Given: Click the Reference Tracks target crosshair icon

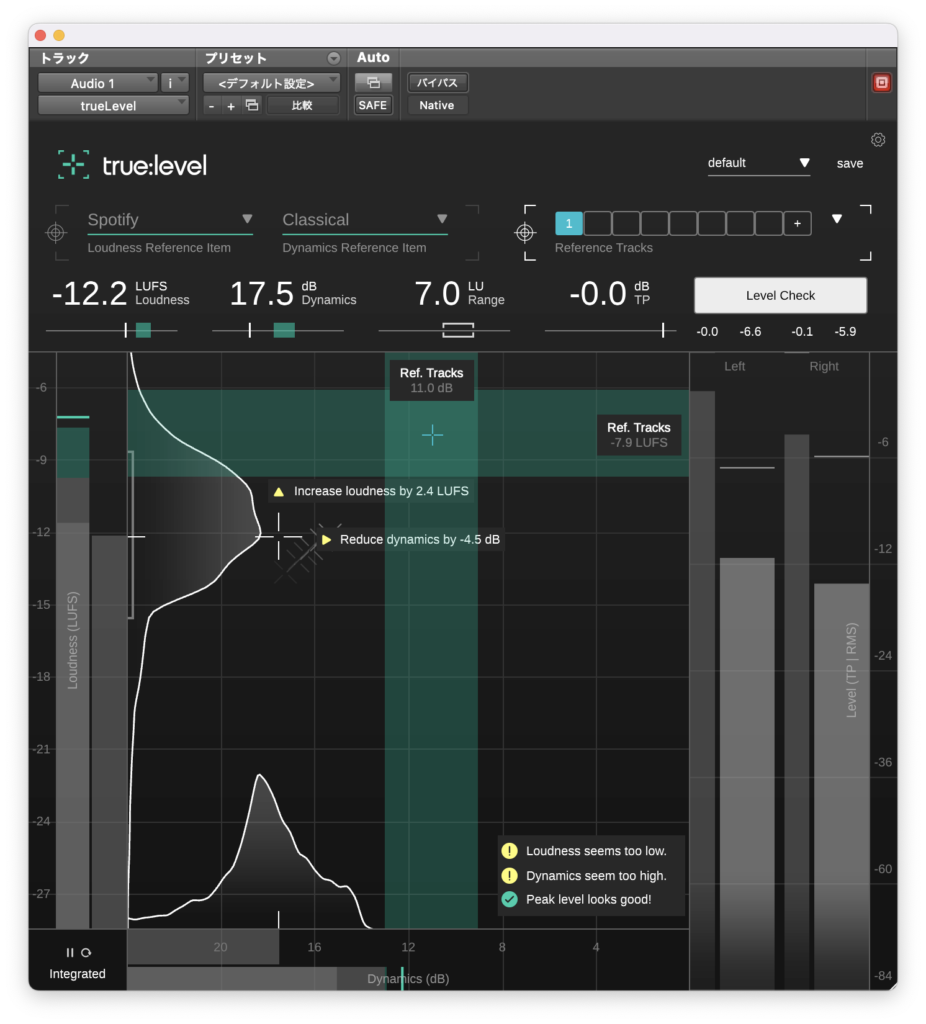Looking at the screenshot, I should point(525,232).
